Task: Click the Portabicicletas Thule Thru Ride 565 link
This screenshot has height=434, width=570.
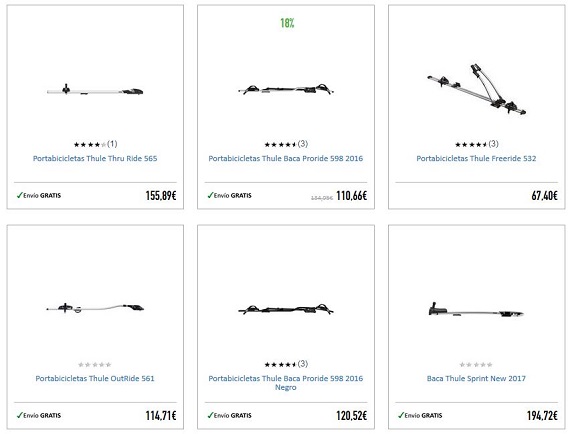Action: tap(95, 158)
